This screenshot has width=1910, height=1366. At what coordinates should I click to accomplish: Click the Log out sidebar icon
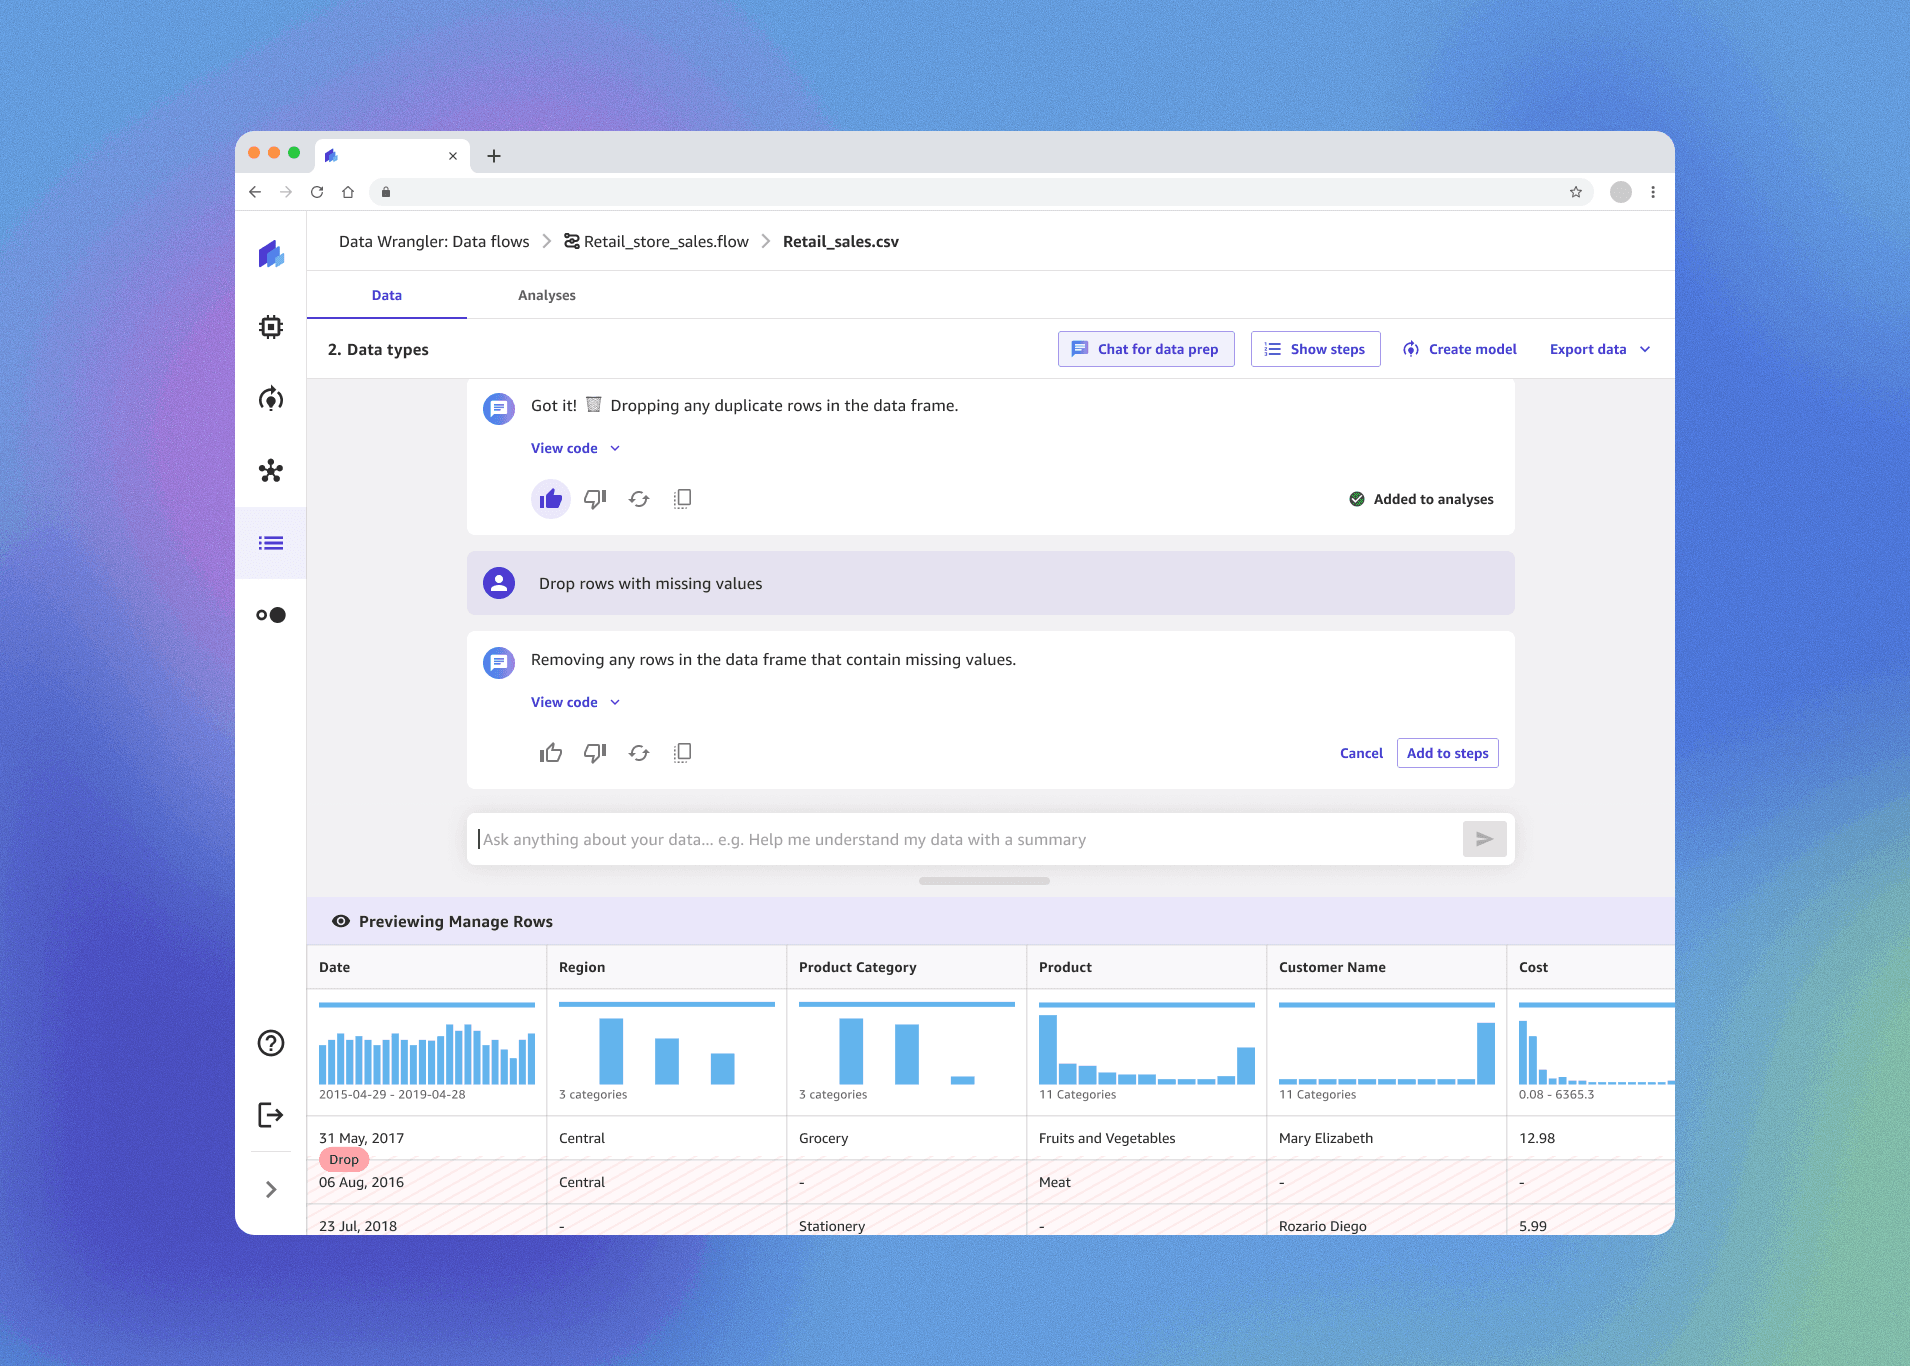tap(271, 1115)
